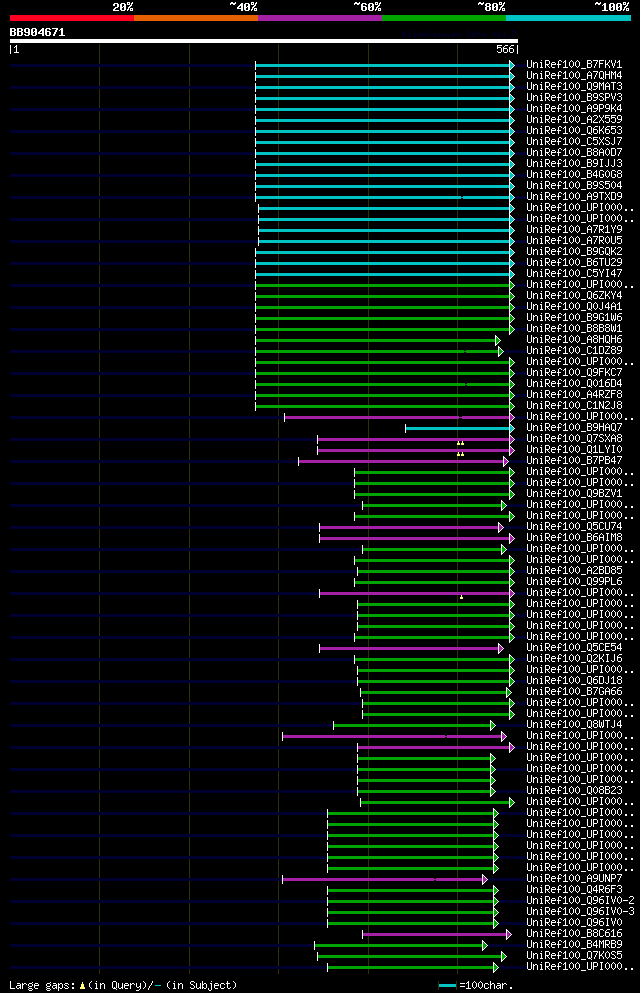
Task: Open UniRef100_Q96IV0-2 isoform hit
Action: coord(580,901)
